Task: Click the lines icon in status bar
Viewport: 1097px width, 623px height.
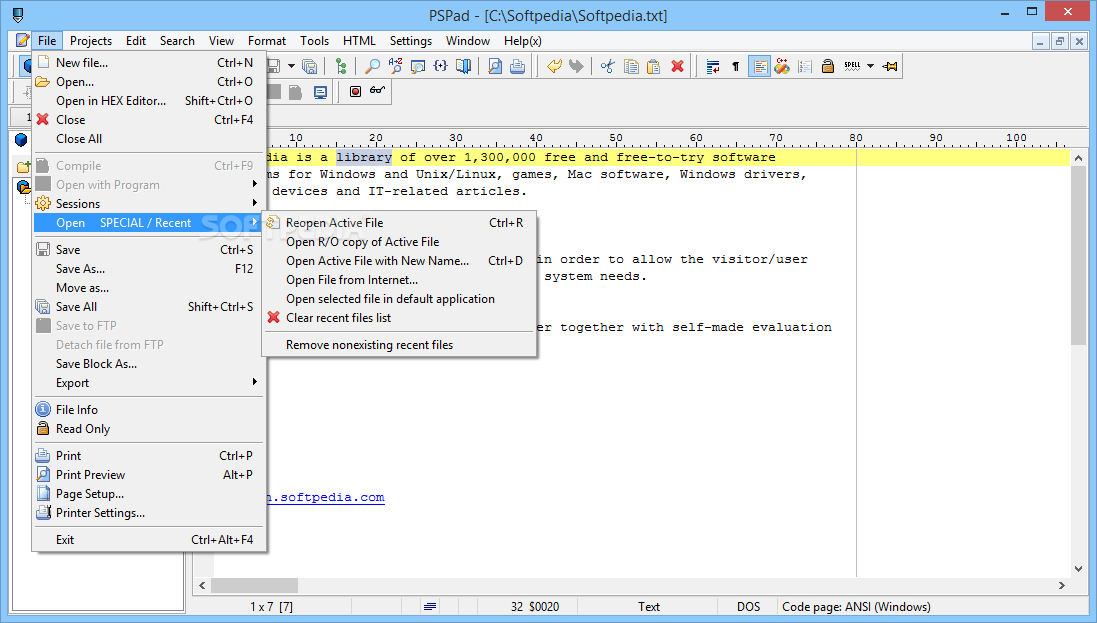Action: point(430,607)
